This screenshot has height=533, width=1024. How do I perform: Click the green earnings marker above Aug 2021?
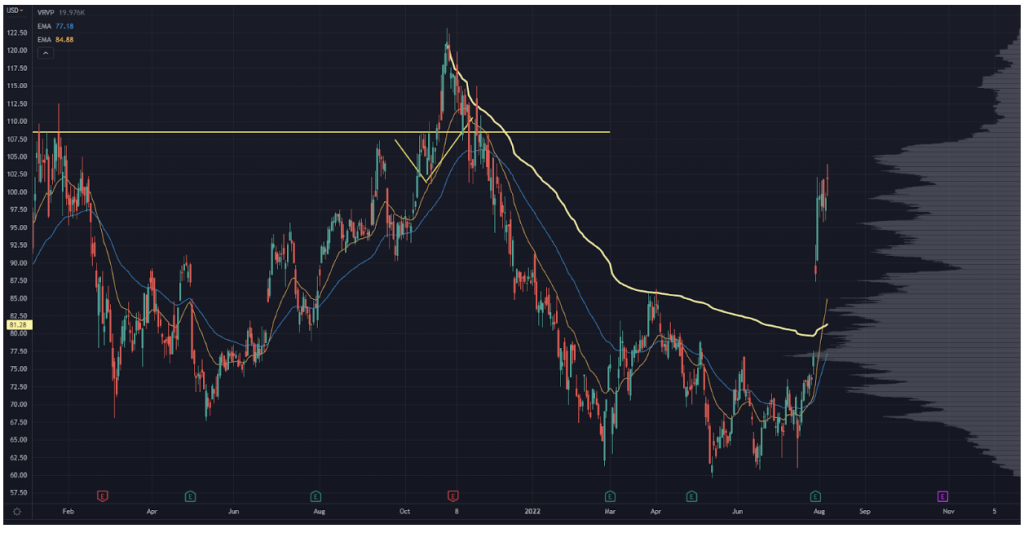click(x=315, y=496)
